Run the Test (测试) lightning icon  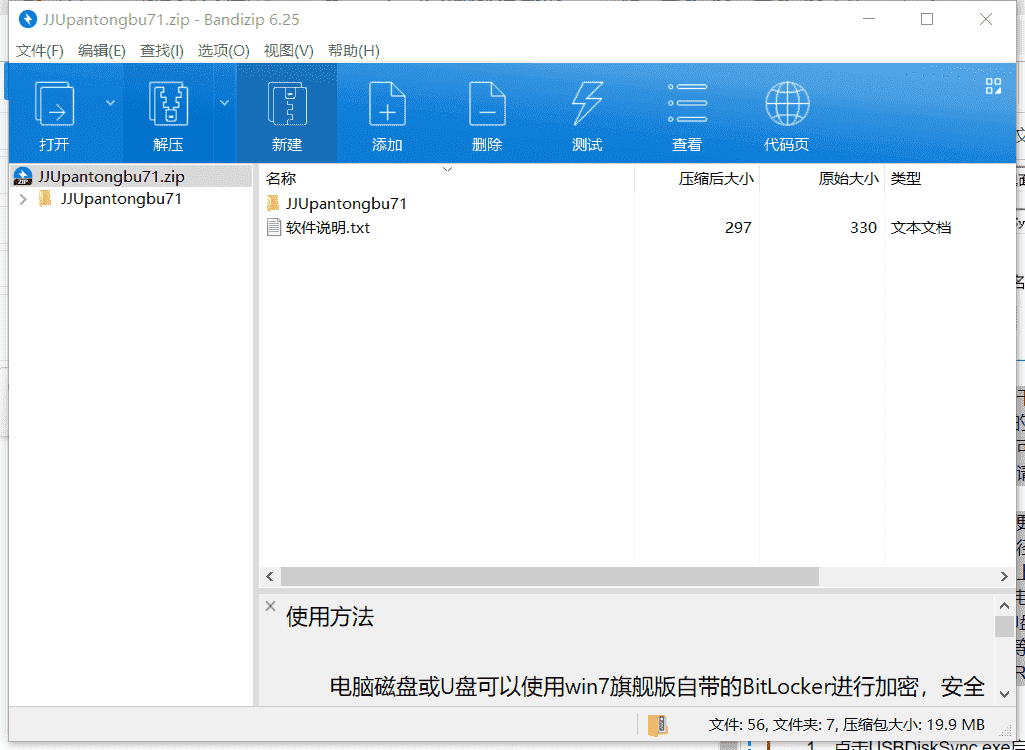click(587, 105)
